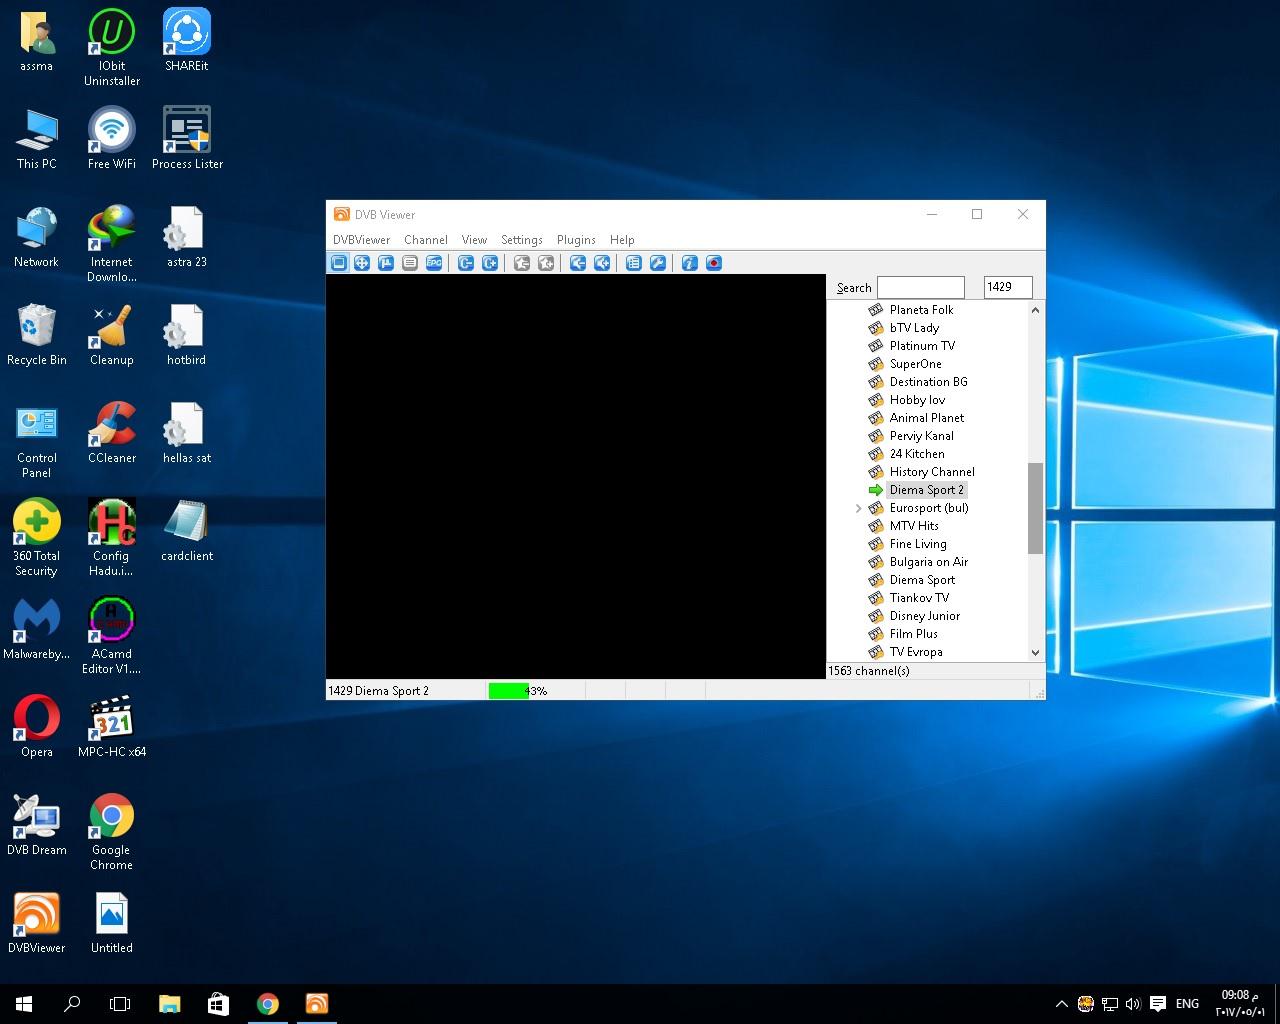This screenshot has height=1024, width=1280.
Task: Open the Free WiFi desktop icon
Action: click(x=112, y=140)
